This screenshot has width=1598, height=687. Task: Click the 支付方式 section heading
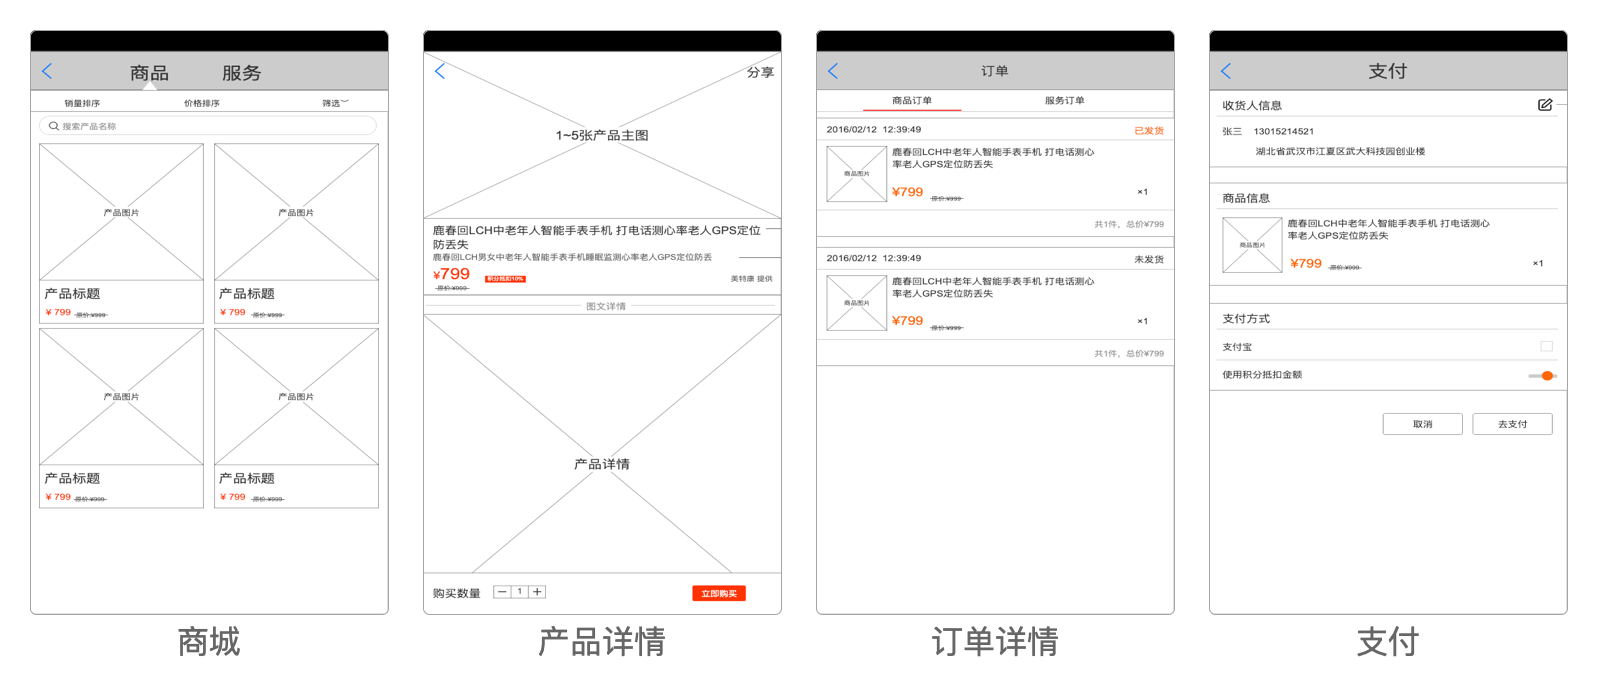coord(1246,318)
